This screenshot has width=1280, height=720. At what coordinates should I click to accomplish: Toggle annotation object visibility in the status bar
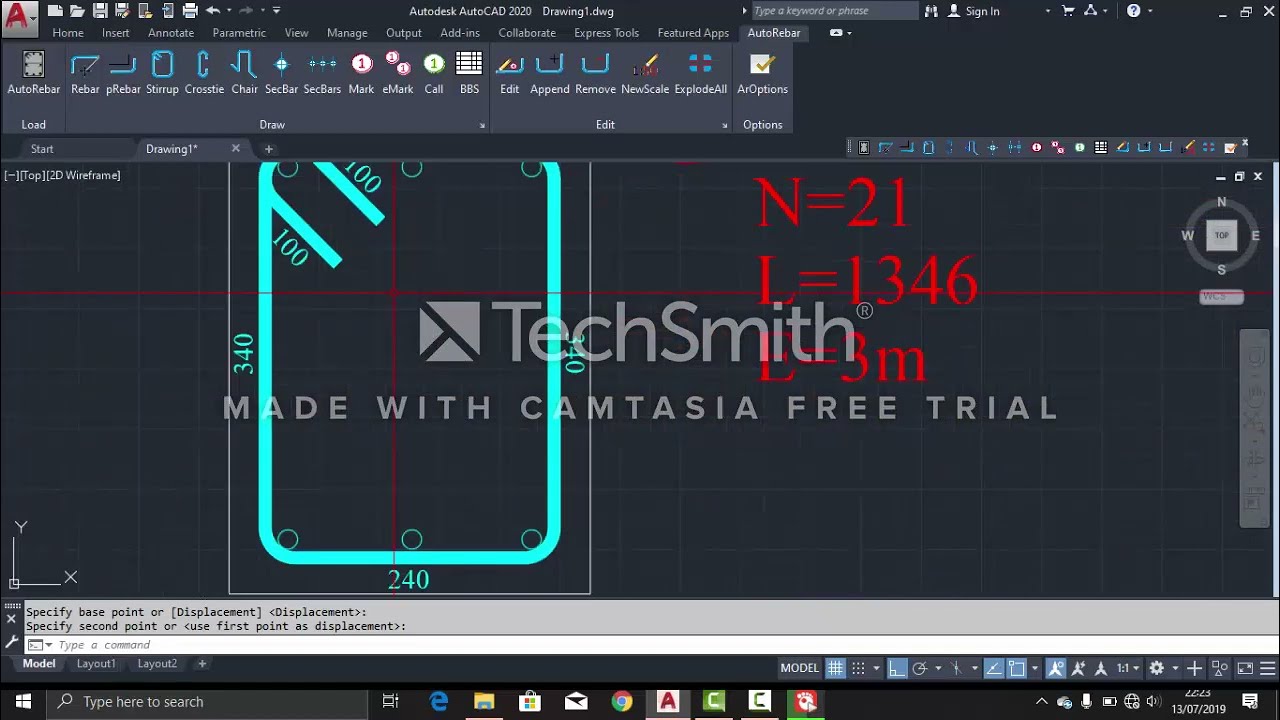pos(1055,668)
